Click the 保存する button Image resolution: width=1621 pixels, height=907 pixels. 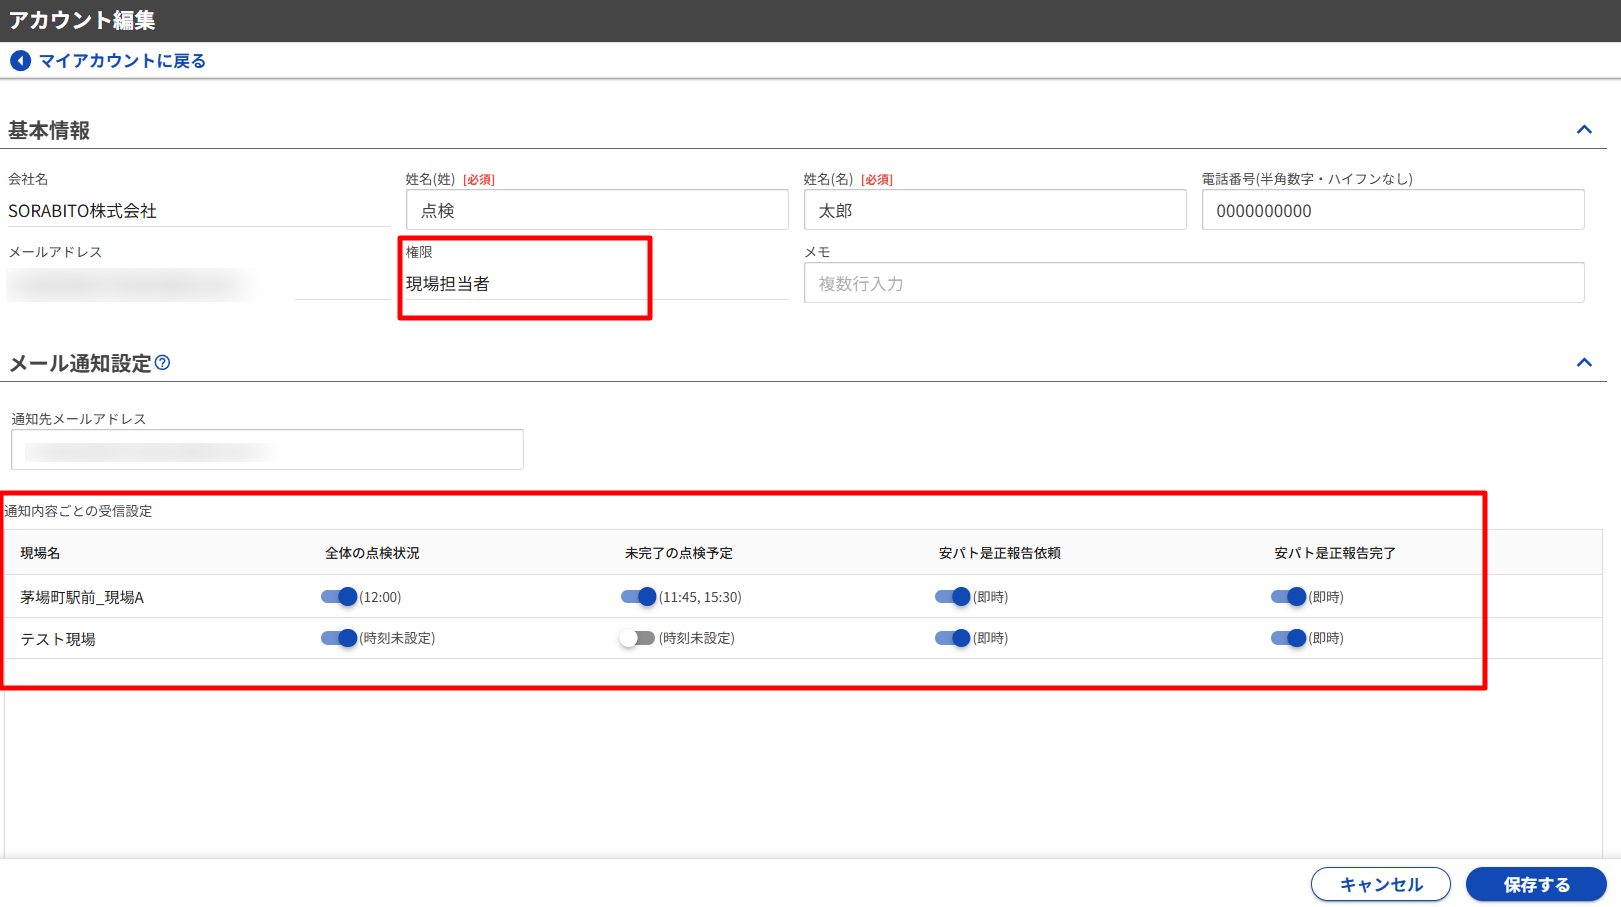point(1535,884)
